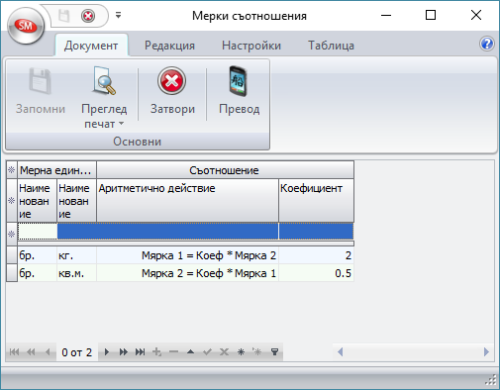Image resolution: width=500 pixels, height=390 pixels.
Task: Click the Запомни save button
Action: pyautogui.click(x=40, y=92)
